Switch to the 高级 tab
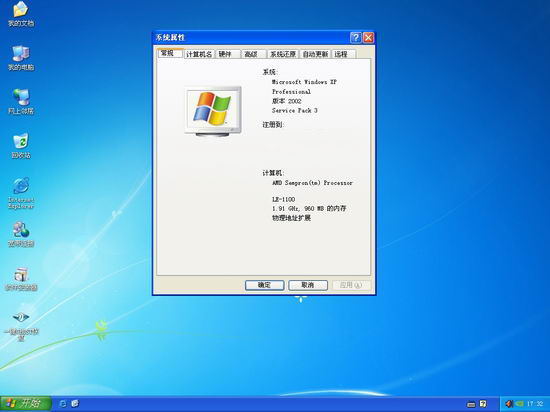 tap(253, 54)
